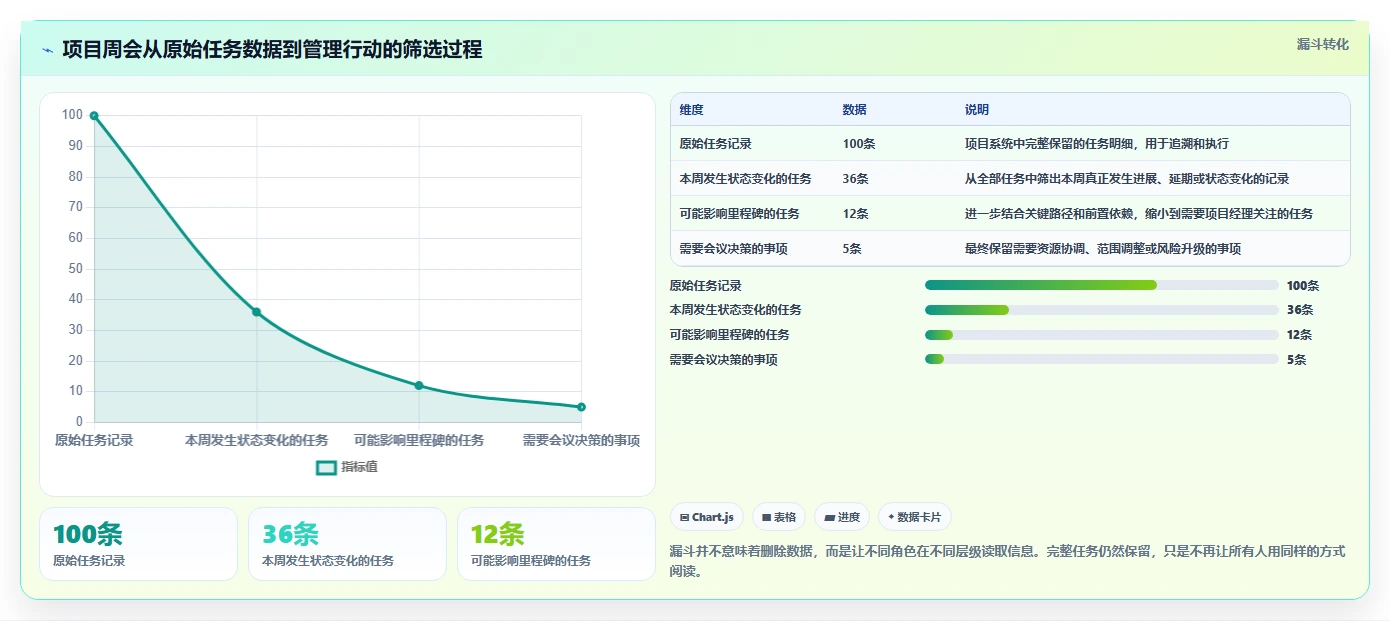This screenshot has height=621, width=1390.
Task: Click the chart data point at 12
Action: tap(419, 386)
